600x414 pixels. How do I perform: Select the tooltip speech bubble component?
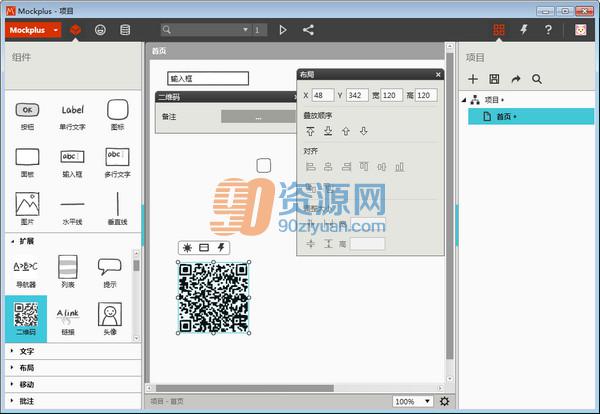(x=110, y=272)
